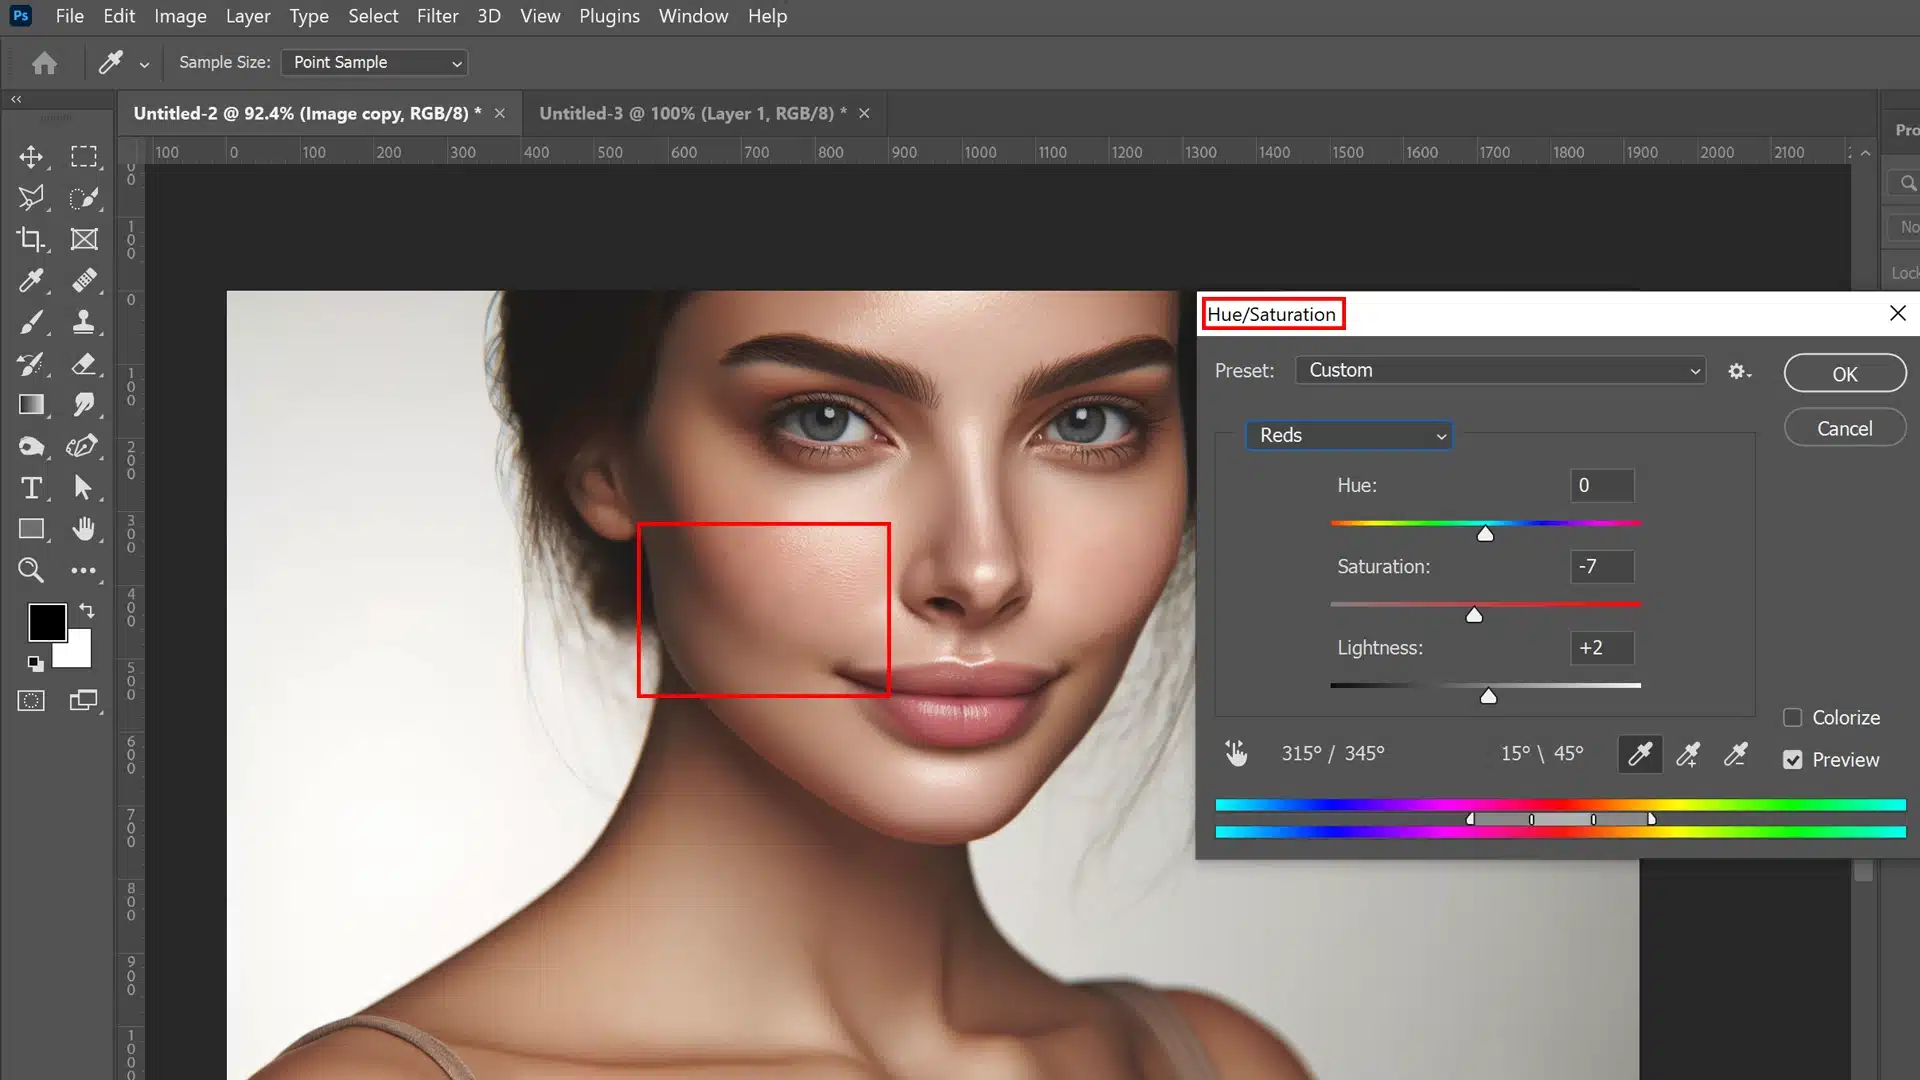Click the Hue slider handle
The image size is (1920, 1080).
point(1485,533)
